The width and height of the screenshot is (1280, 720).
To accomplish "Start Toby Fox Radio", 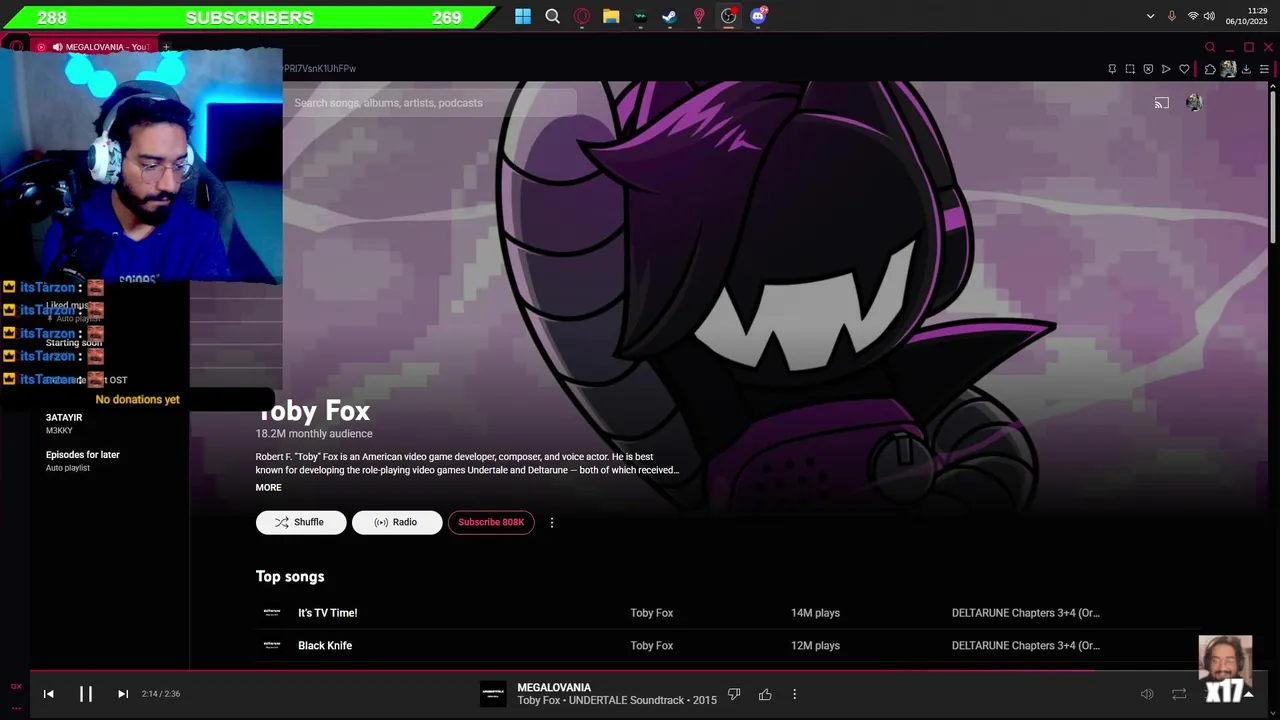I will (x=397, y=522).
